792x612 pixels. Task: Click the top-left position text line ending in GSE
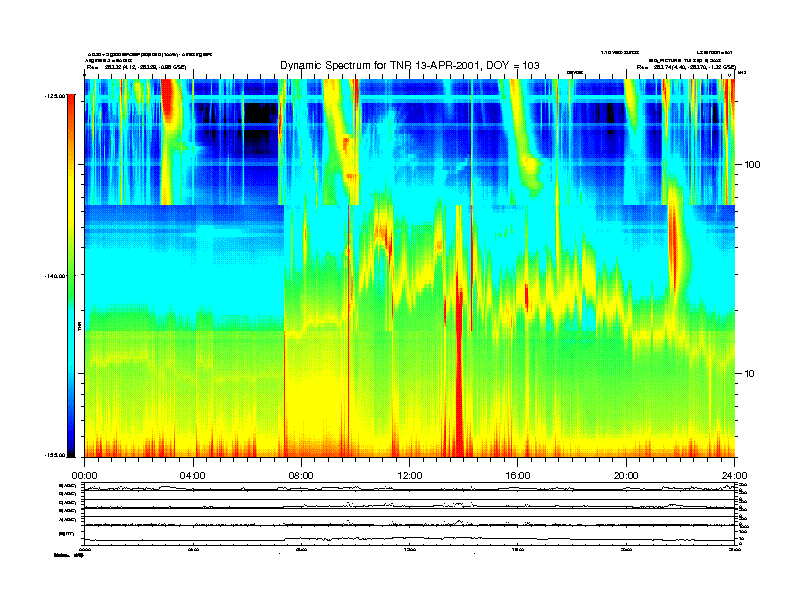136,67
